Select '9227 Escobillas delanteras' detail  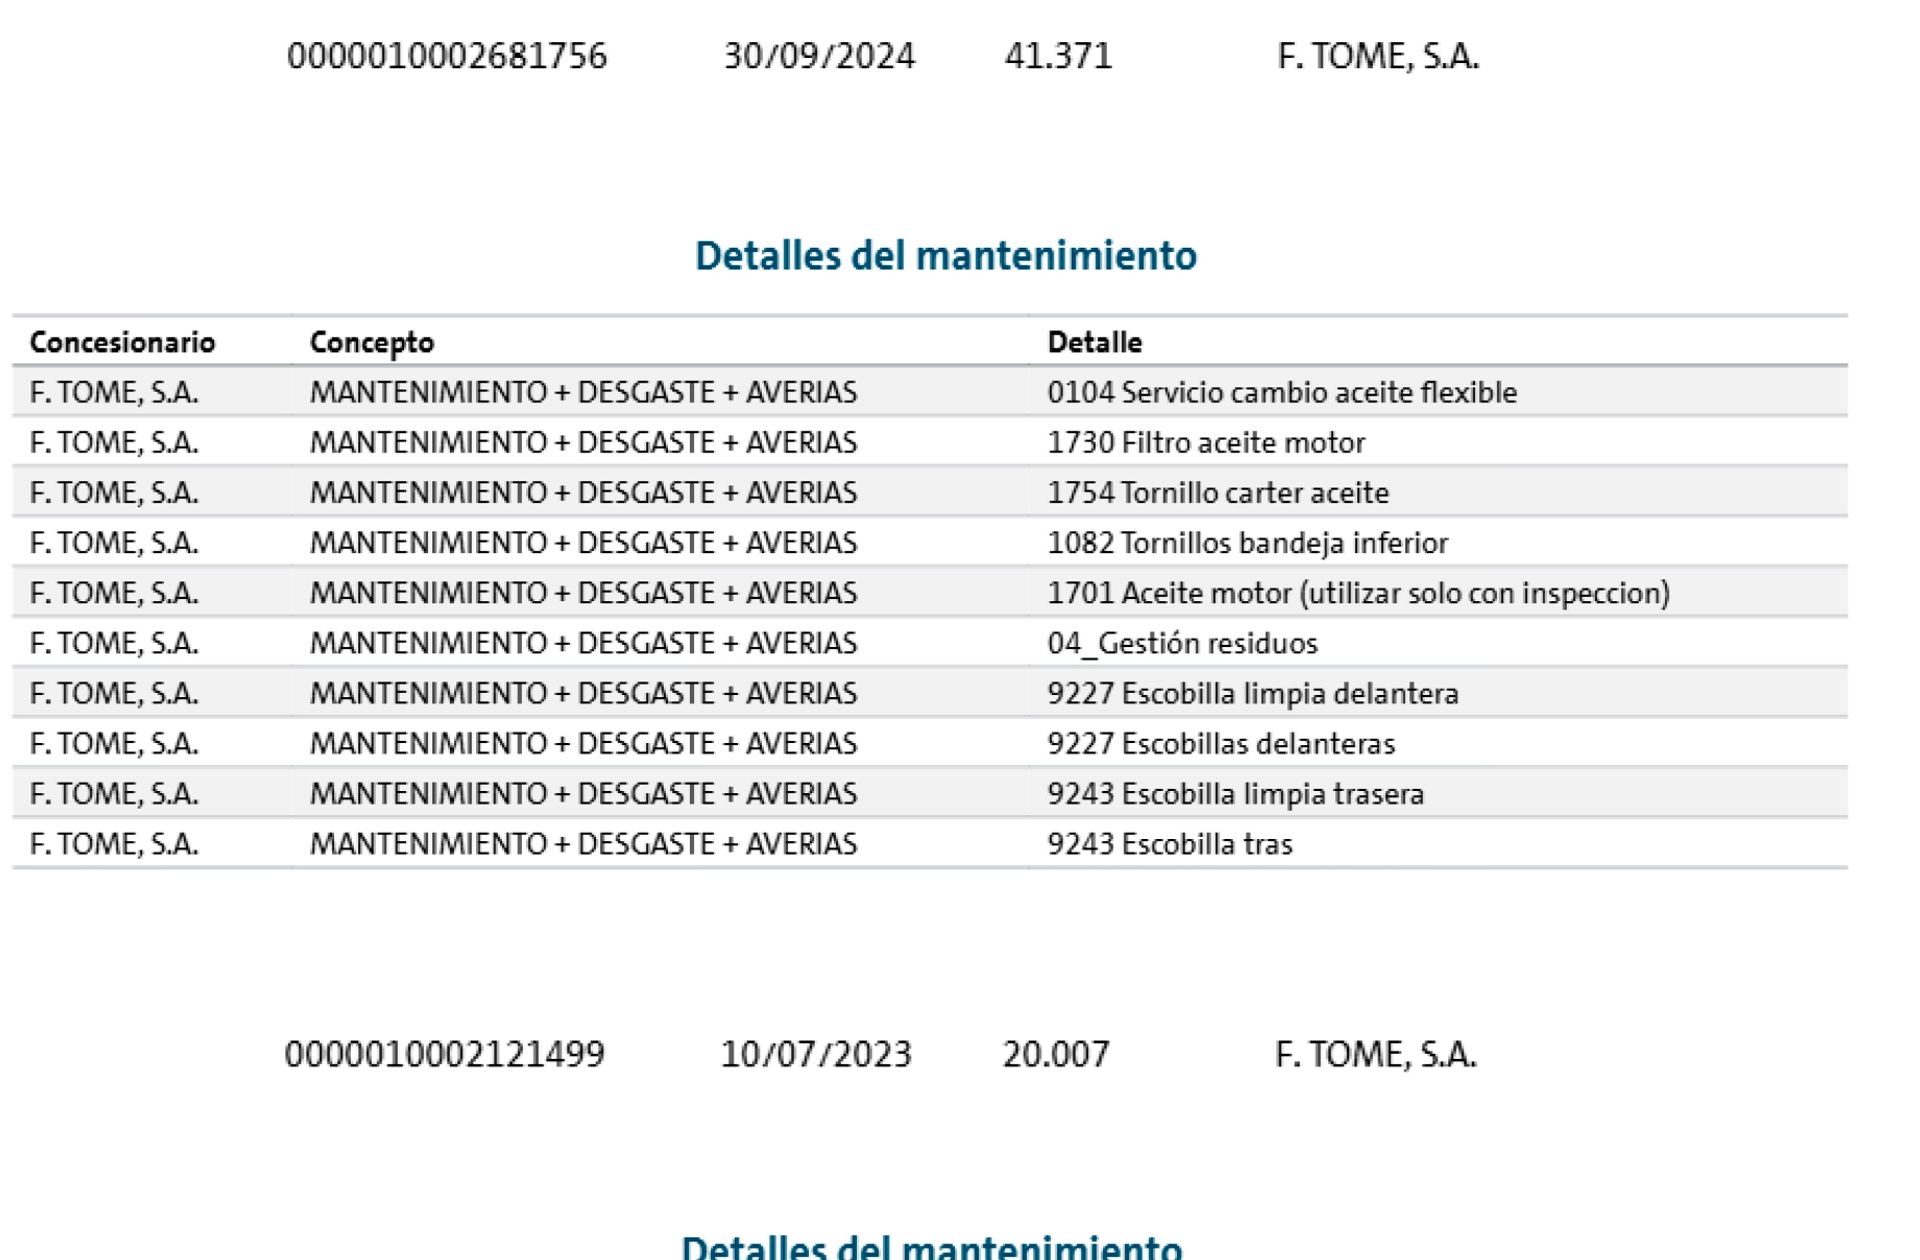[1221, 743]
